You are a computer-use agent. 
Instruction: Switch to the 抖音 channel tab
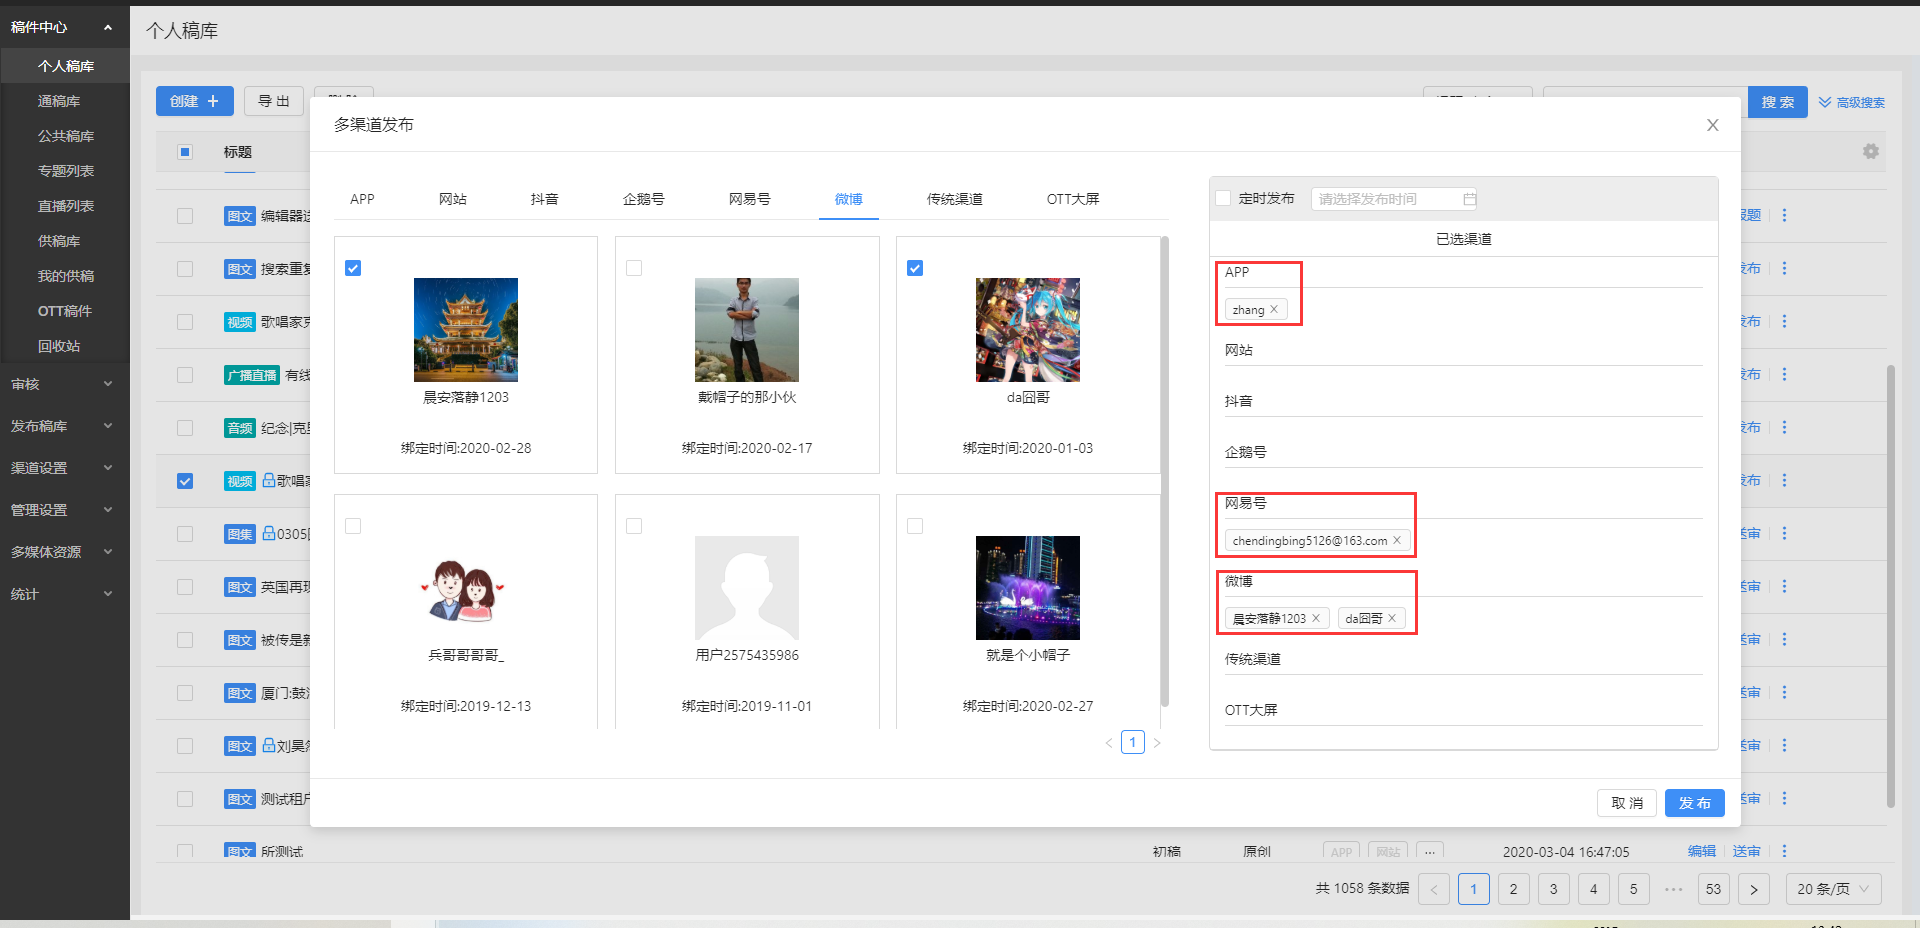click(544, 199)
